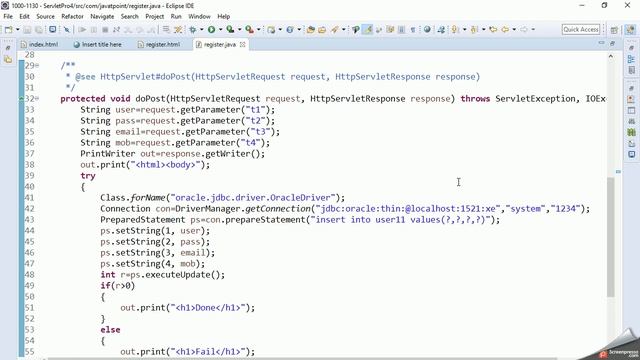Viewport: 640px width, 360px height.
Task: Open the Refactor menu
Action: click(x=72, y=16)
